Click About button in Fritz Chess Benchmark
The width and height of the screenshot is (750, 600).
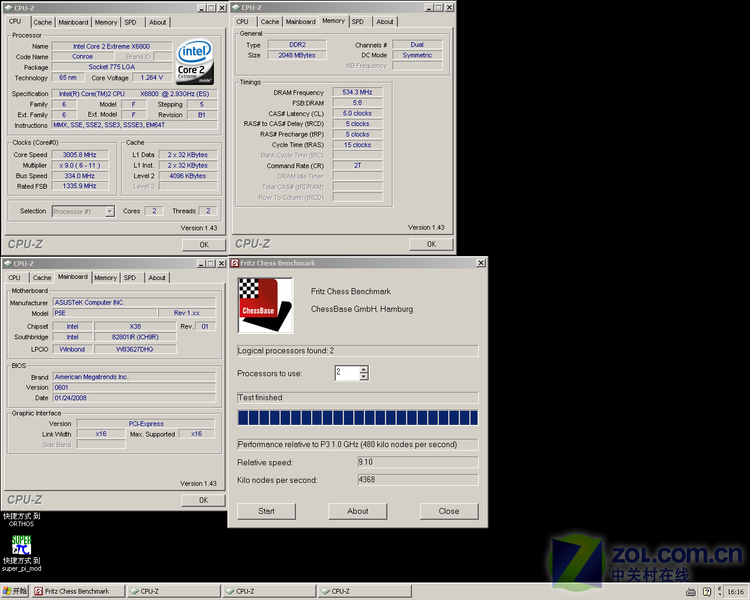358,511
